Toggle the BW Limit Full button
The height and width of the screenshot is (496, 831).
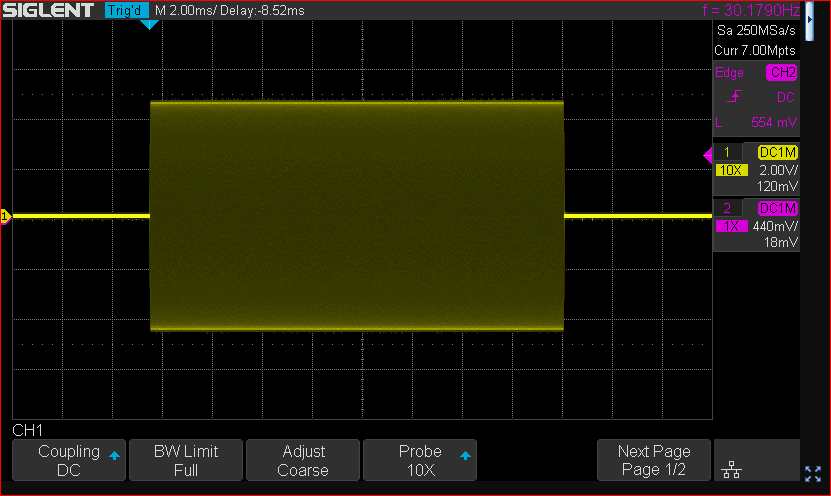click(186, 460)
